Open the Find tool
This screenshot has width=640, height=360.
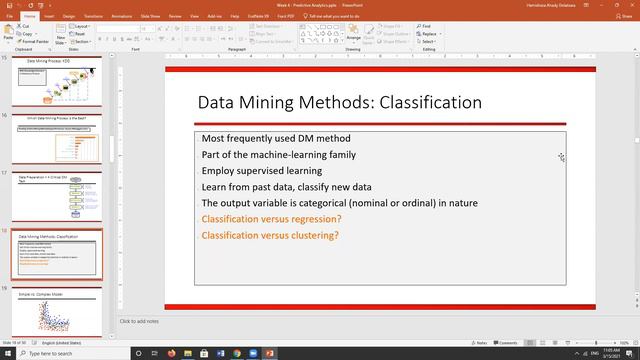pyautogui.click(x=424, y=26)
